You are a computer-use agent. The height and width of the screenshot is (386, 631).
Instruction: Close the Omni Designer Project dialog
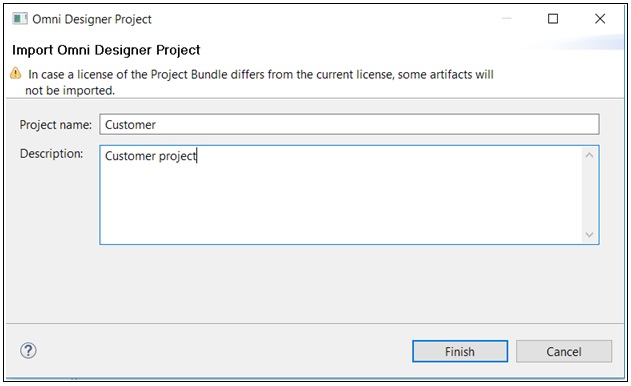pos(600,19)
